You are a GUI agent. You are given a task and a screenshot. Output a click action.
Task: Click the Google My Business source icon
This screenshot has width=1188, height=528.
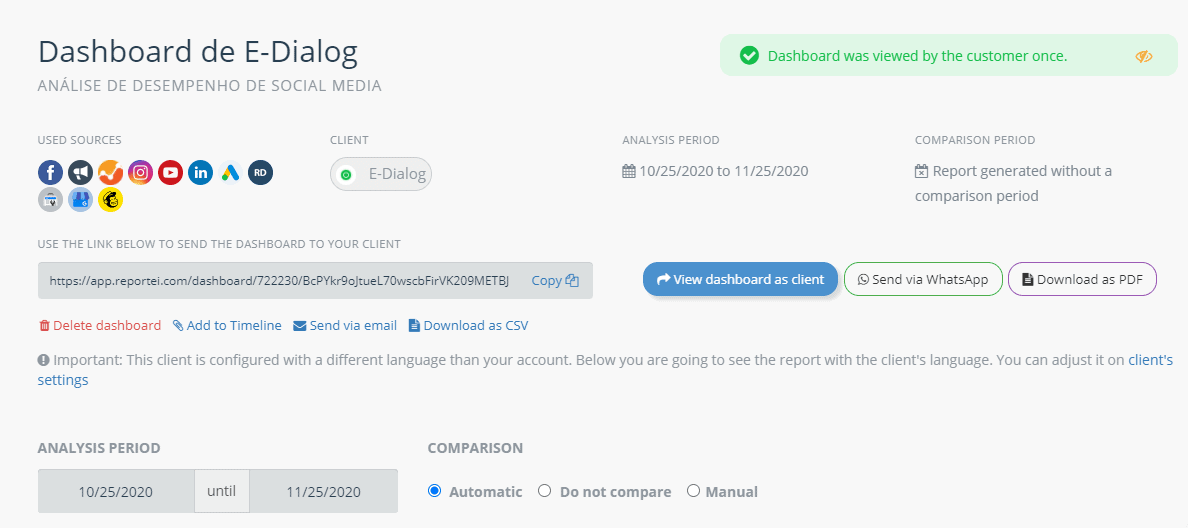(x=80, y=200)
